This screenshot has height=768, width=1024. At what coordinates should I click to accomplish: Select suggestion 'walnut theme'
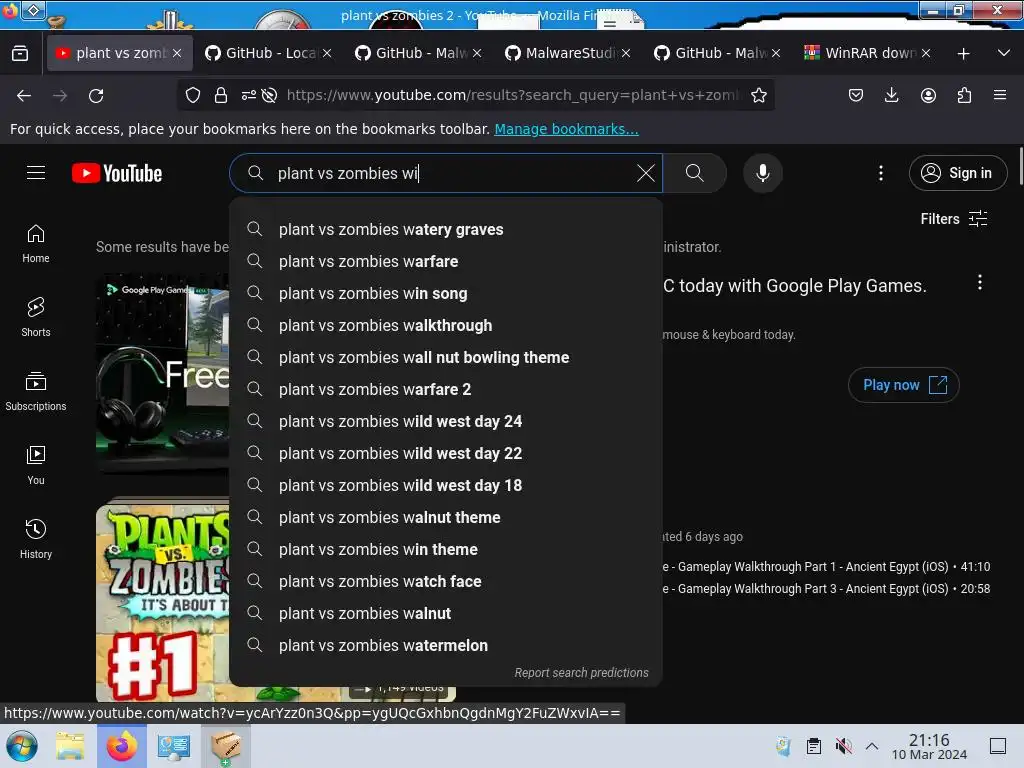446,517
